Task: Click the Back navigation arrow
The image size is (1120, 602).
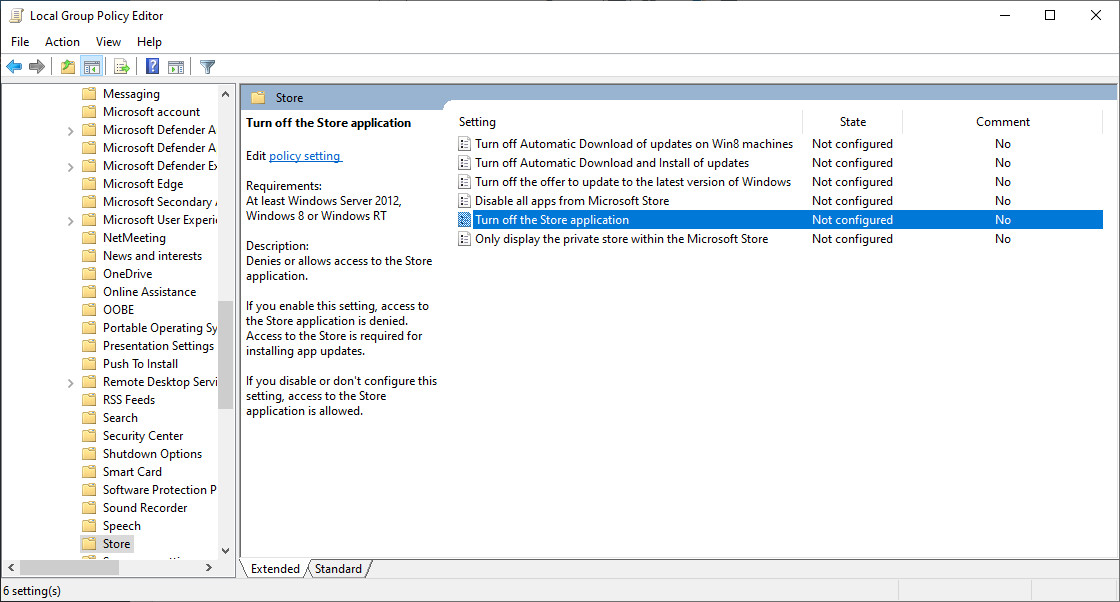Action: point(14,66)
